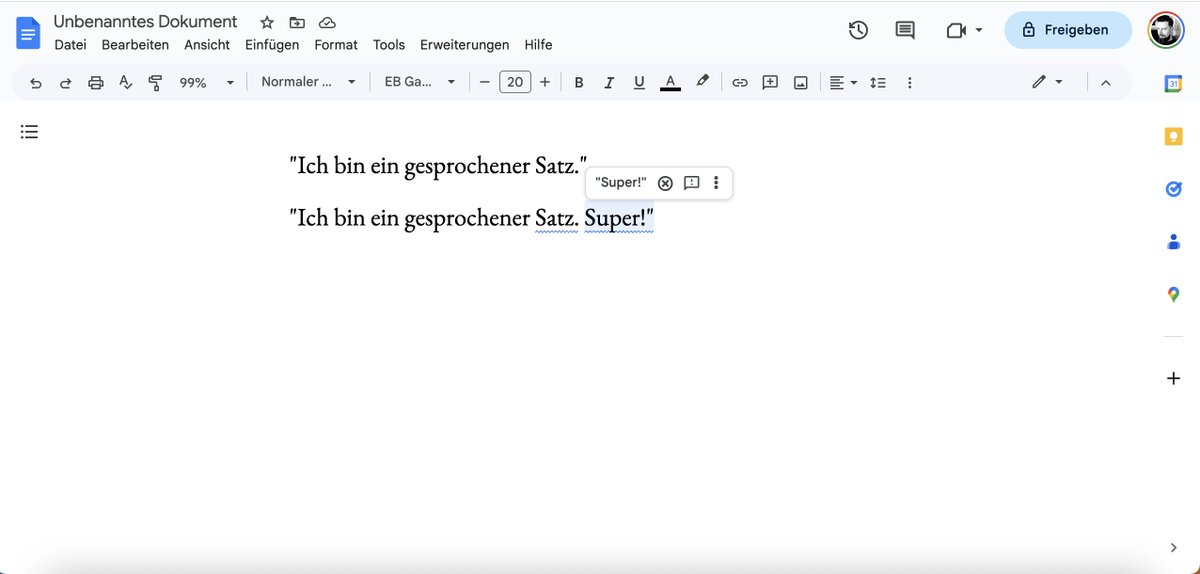The height and width of the screenshot is (574, 1200).
Task: Add a comment from toolbar
Action: click(770, 83)
